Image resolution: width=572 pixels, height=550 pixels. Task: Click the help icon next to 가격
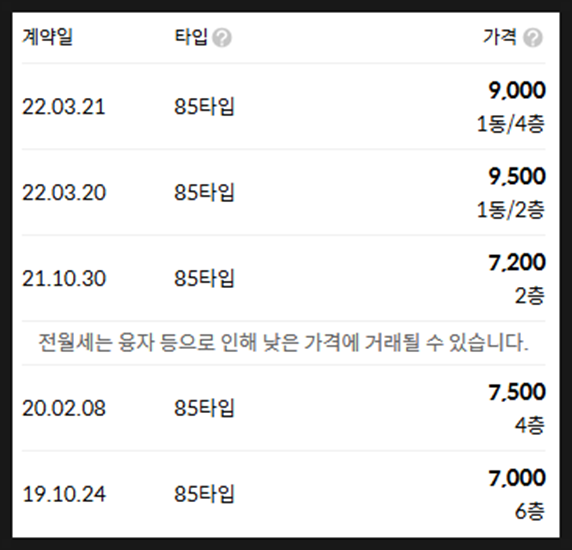coord(533,38)
